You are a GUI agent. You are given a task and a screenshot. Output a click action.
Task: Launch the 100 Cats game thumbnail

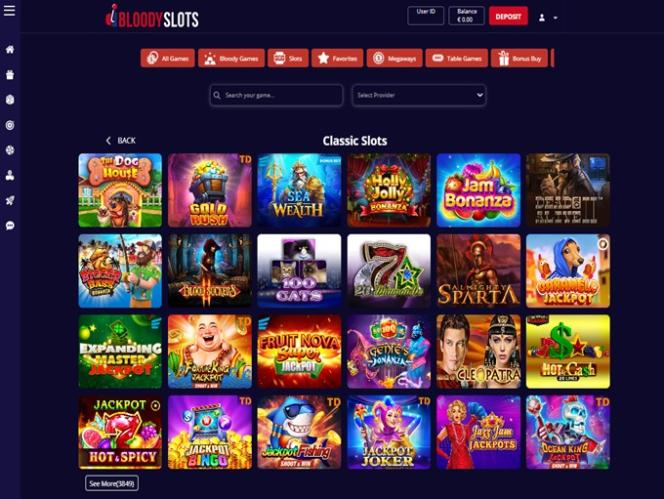[x=299, y=271]
